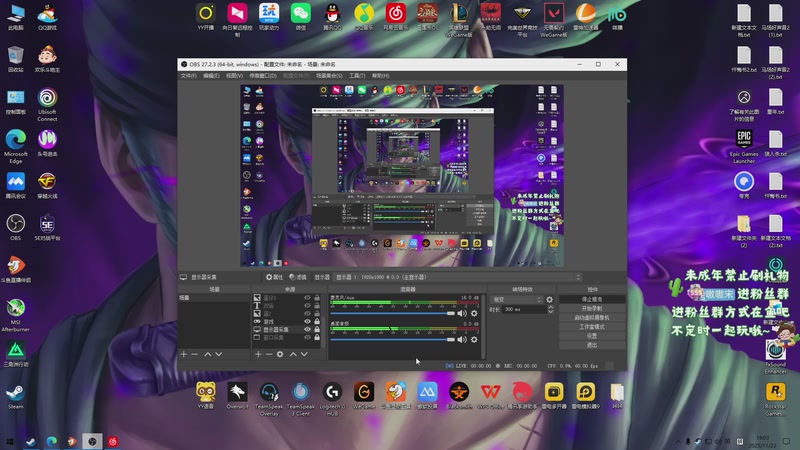
Task: Toggle the lock on 窗口采集 source
Action: coord(317,337)
